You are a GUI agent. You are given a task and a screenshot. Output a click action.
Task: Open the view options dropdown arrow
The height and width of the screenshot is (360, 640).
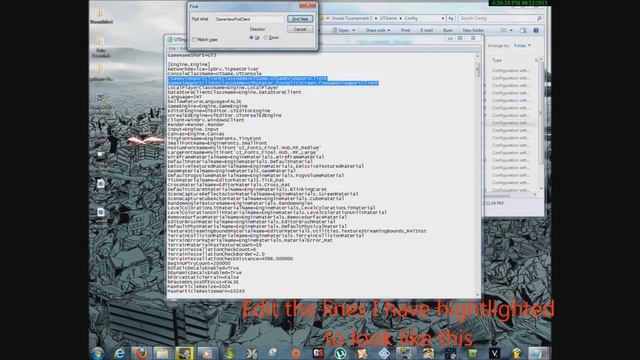511,30
